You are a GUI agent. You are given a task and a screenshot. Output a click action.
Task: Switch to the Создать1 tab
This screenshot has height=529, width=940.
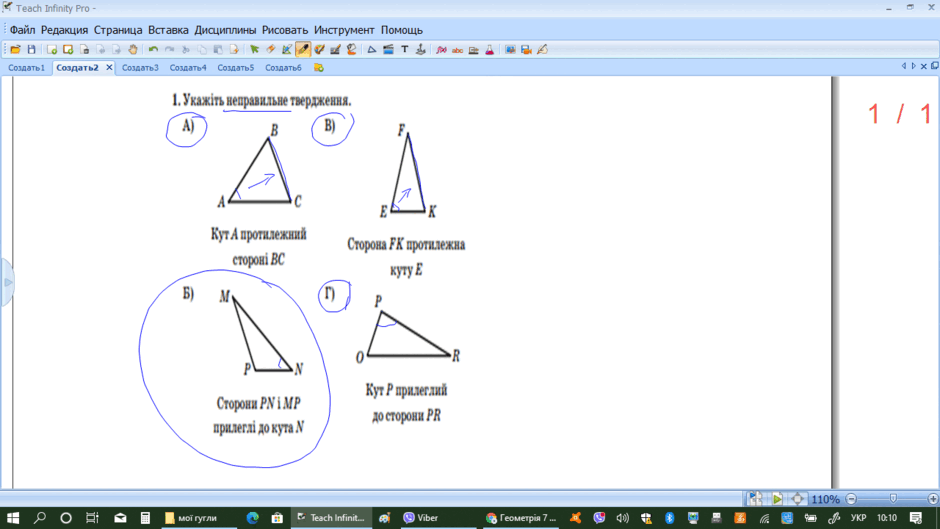click(x=26, y=68)
